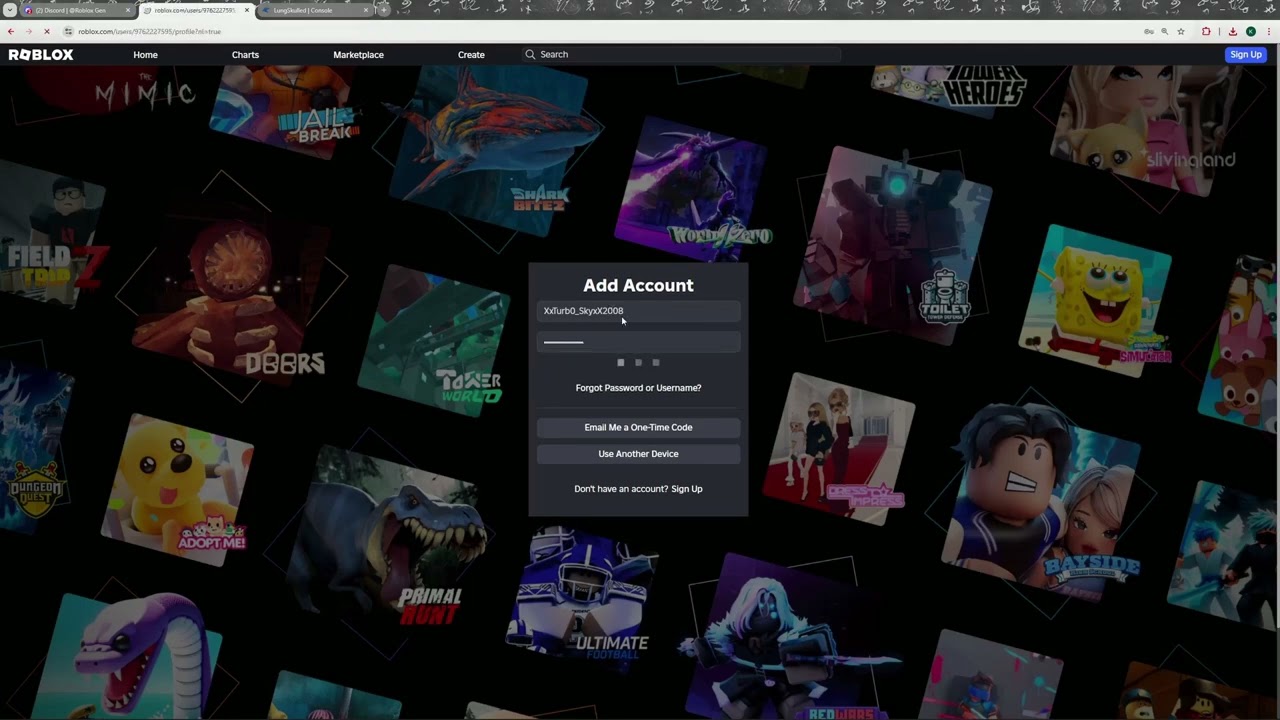Image resolution: width=1280 pixels, height=720 pixels.
Task: Click the zoom magnifier icon in the address bar
Action: pyautogui.click(x=1165, y=32)
